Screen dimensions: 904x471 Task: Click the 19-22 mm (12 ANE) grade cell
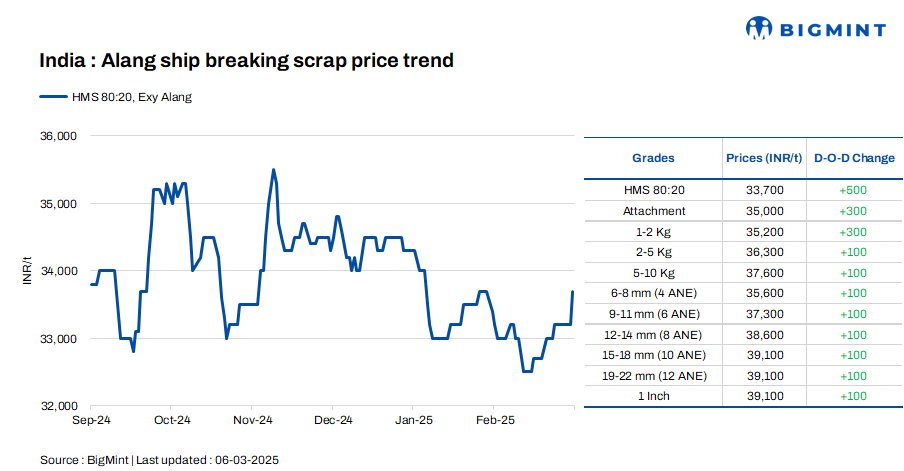tap(653, 376)
